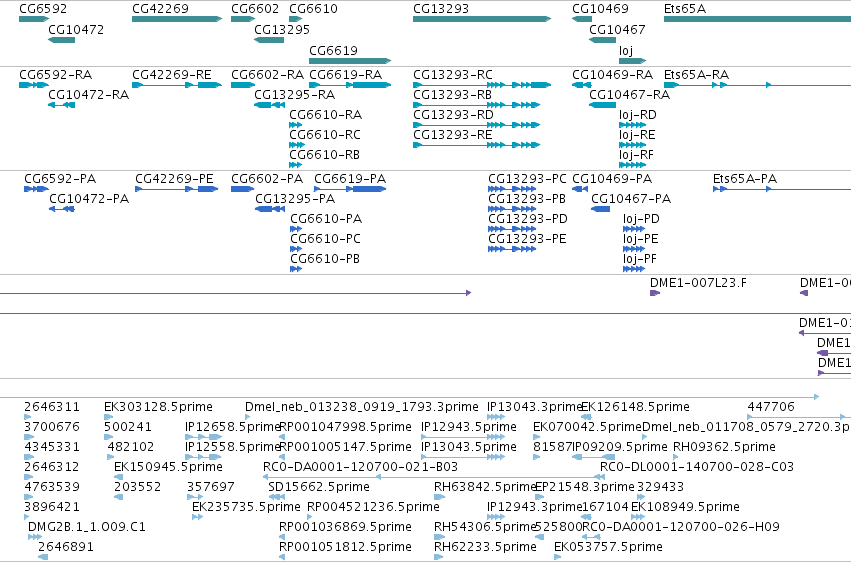
Task: Select protein loj-PD
Action: [x=642, y=219]
